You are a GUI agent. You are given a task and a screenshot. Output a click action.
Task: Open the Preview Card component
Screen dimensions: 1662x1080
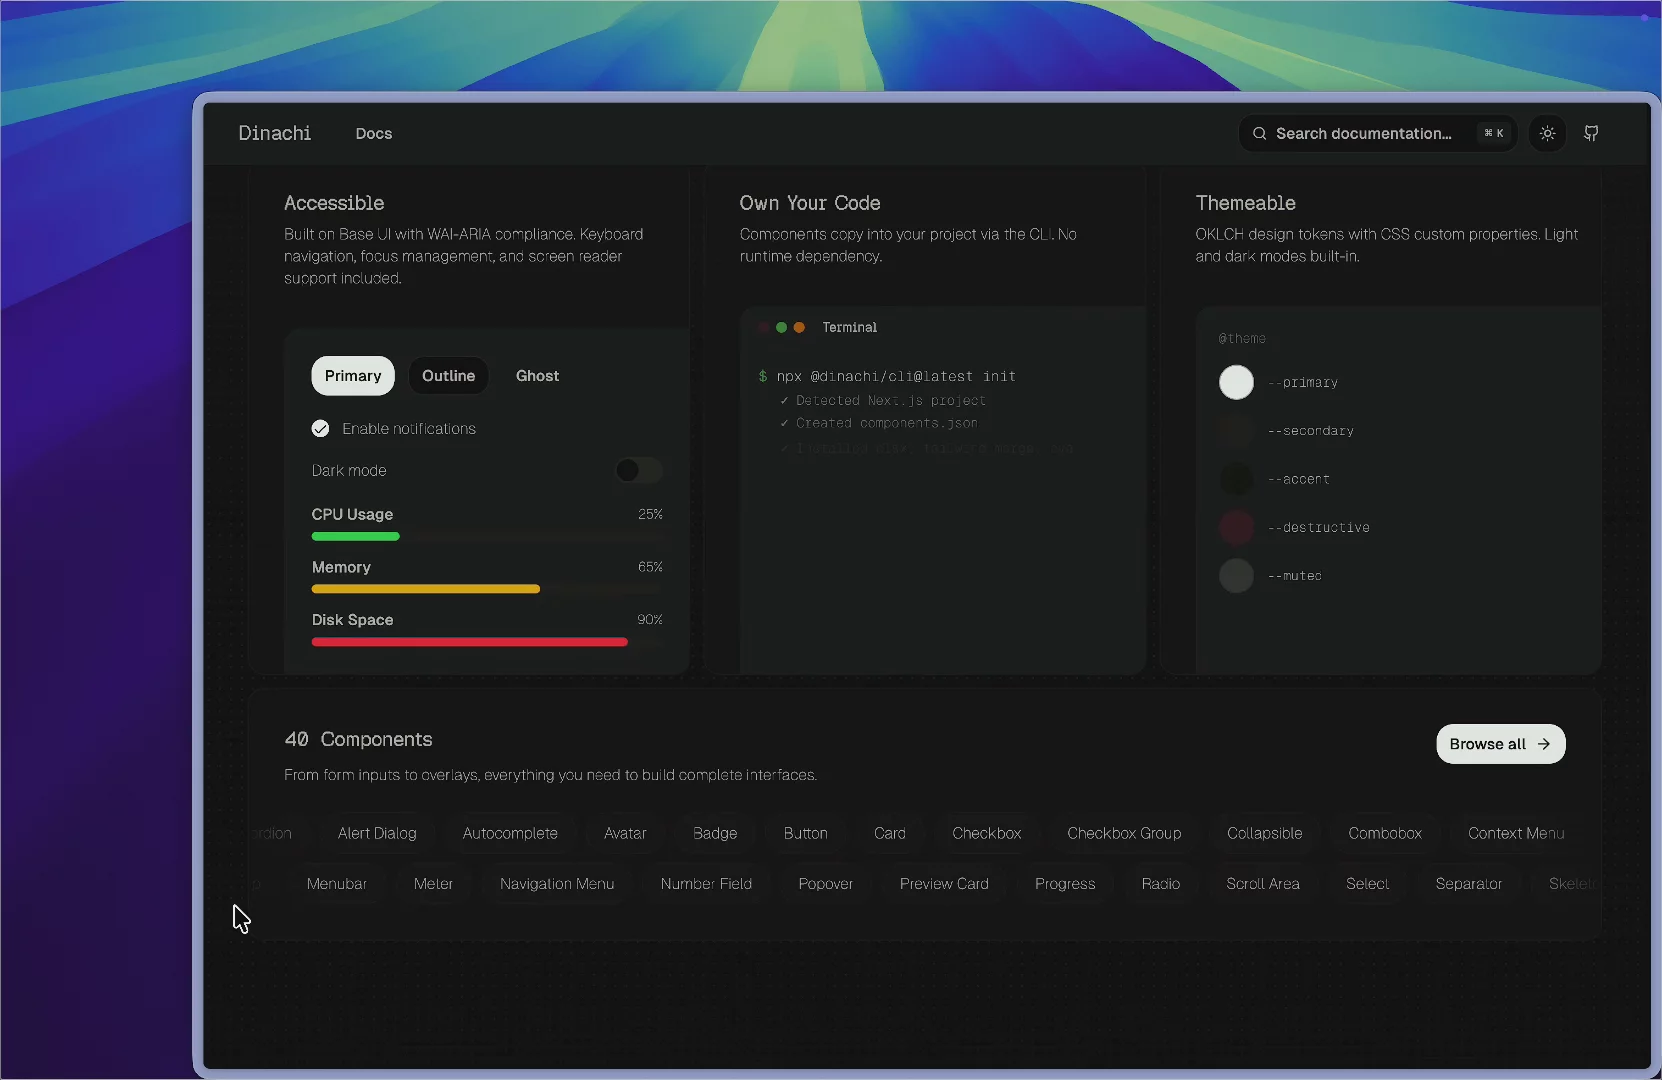pyautogui.click(x=944, y=884)
